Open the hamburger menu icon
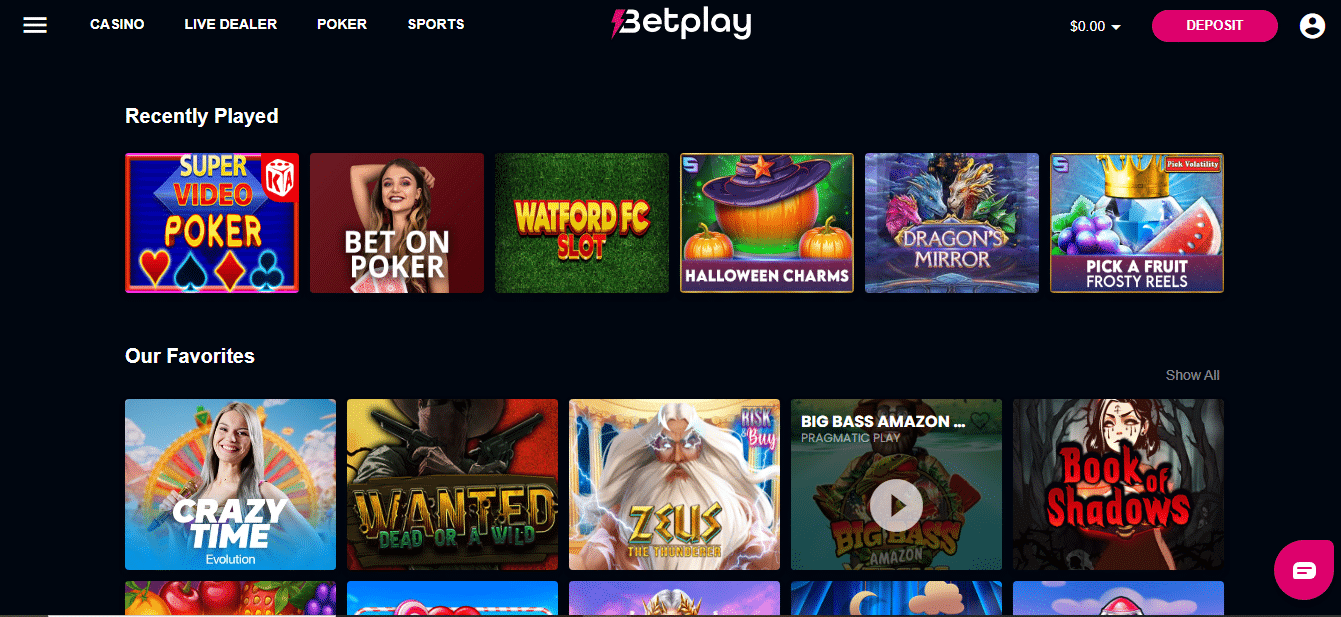The height and width of the screenshot is (617, 1341). coord(35,25)
